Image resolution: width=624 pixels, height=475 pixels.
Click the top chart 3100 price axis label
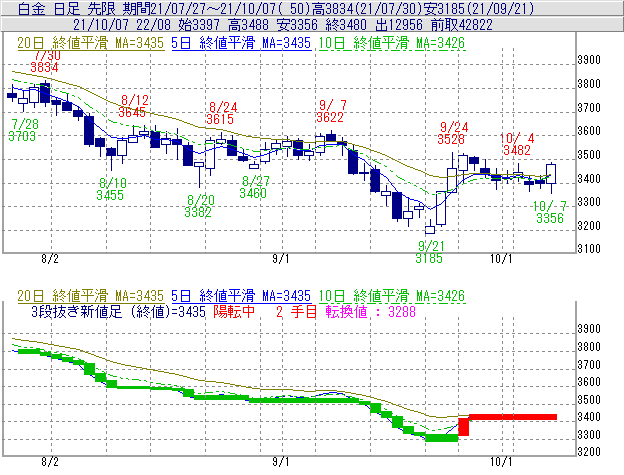pos(589,249)
